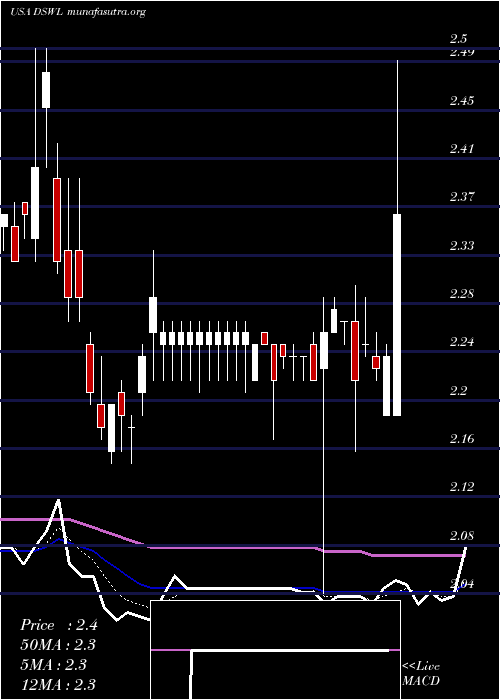Viewport: 500px width, 700px height.
Task: Click the 2.33 price axis label
Action: tap(462, 246)
